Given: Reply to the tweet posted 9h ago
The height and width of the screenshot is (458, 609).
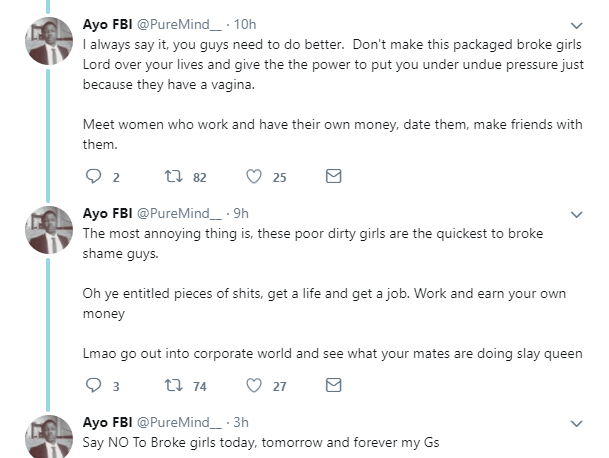Looking at the screenshot, I should click(96, 385).
